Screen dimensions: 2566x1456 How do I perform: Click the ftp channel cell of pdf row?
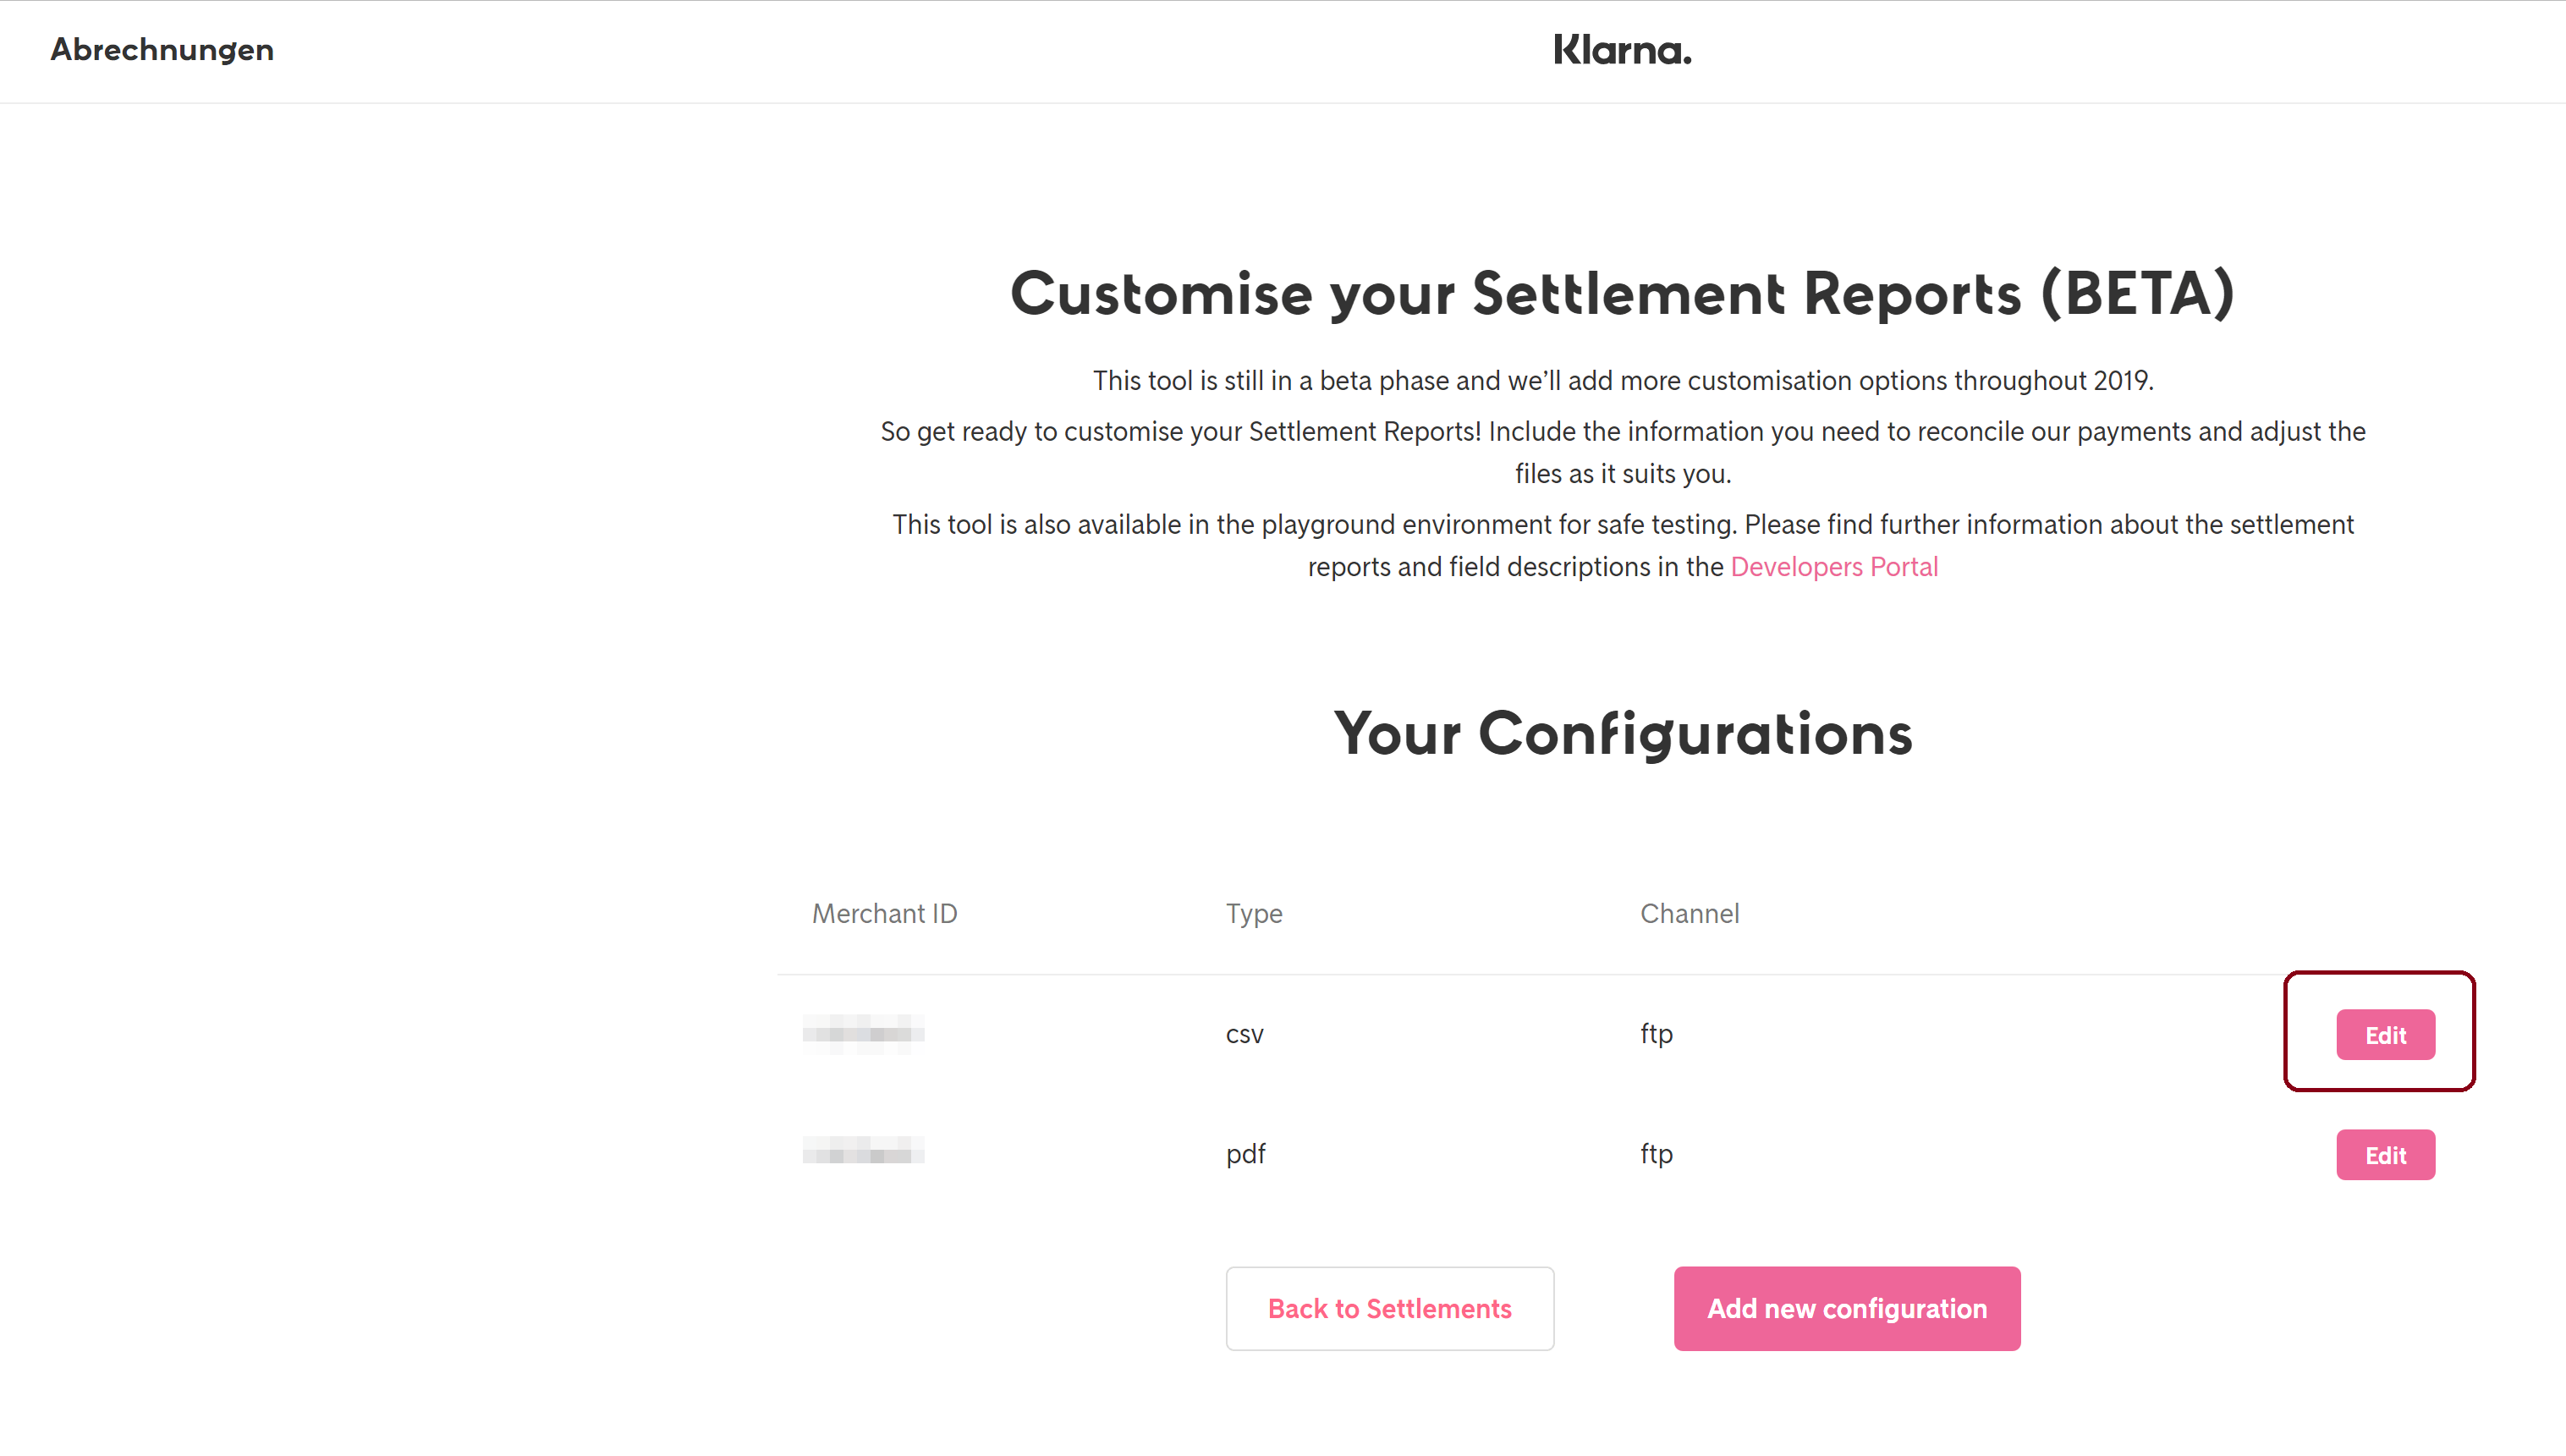(x=1656, y=1154)
